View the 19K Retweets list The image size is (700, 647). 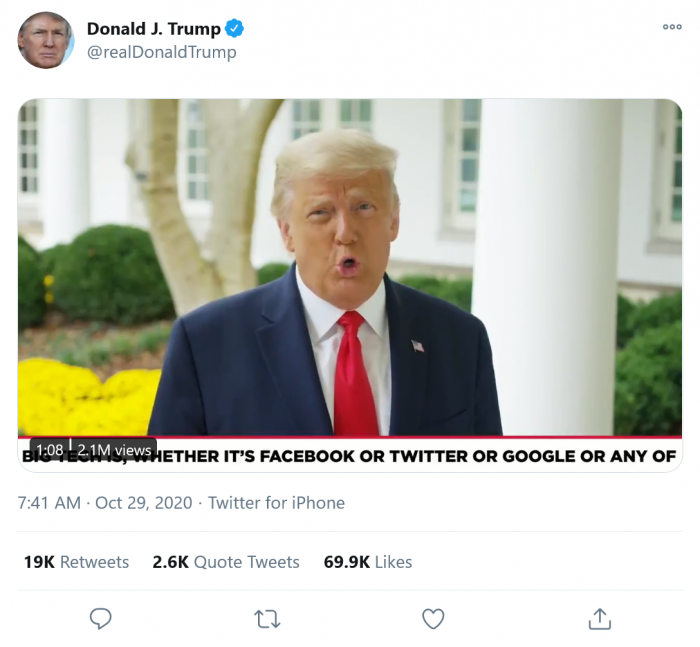pyautogui.click(x=76, y=562)
